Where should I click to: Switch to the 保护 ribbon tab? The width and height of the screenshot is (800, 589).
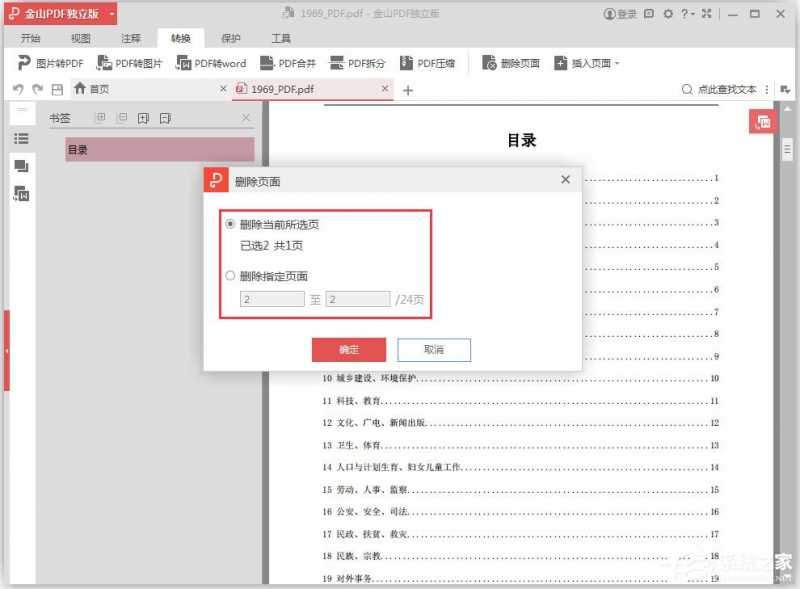[x=230, y=37]
